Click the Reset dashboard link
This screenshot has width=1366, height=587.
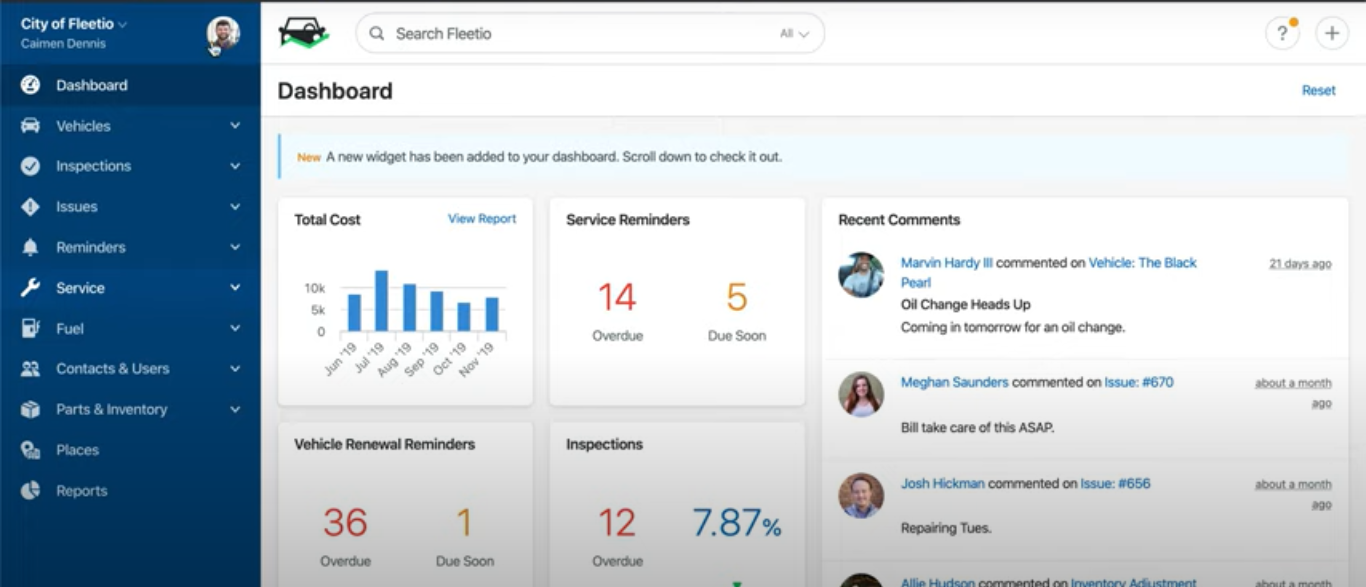(x=1318, y=91)
